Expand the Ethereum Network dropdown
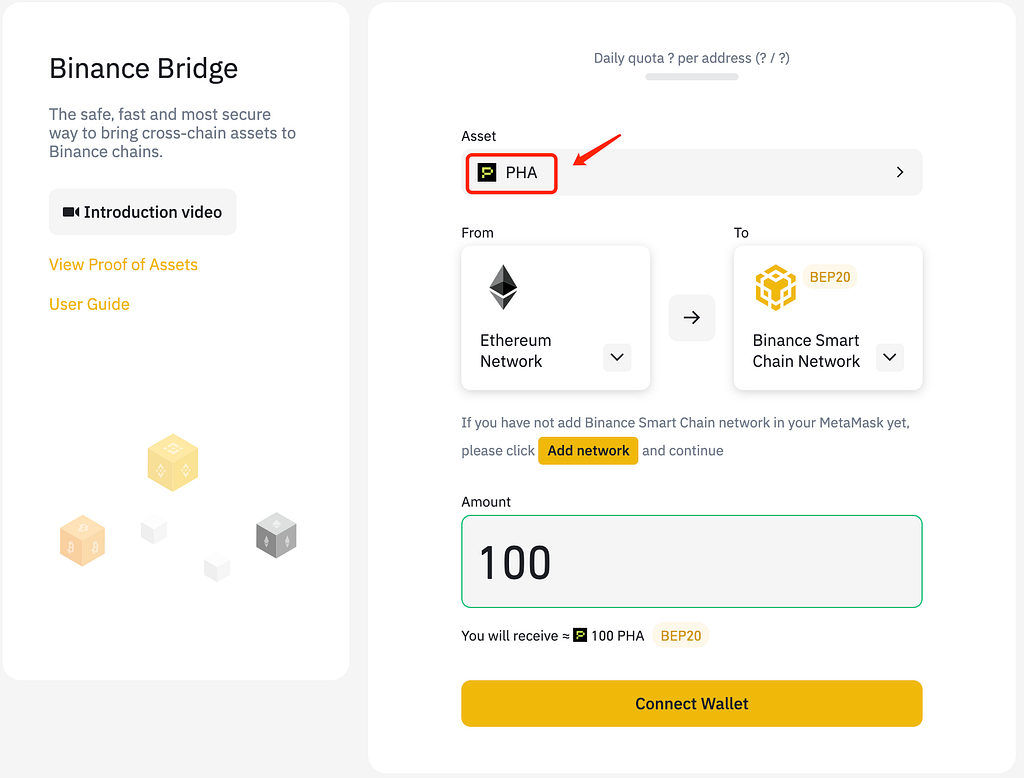This screenshot has width=1024, height=778. (x=617, y=357)
